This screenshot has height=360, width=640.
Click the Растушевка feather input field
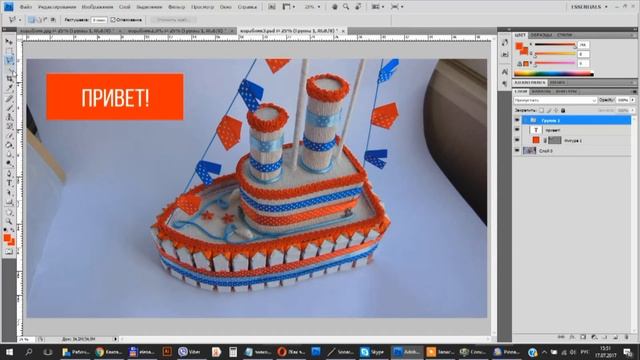tap(99, 20)
